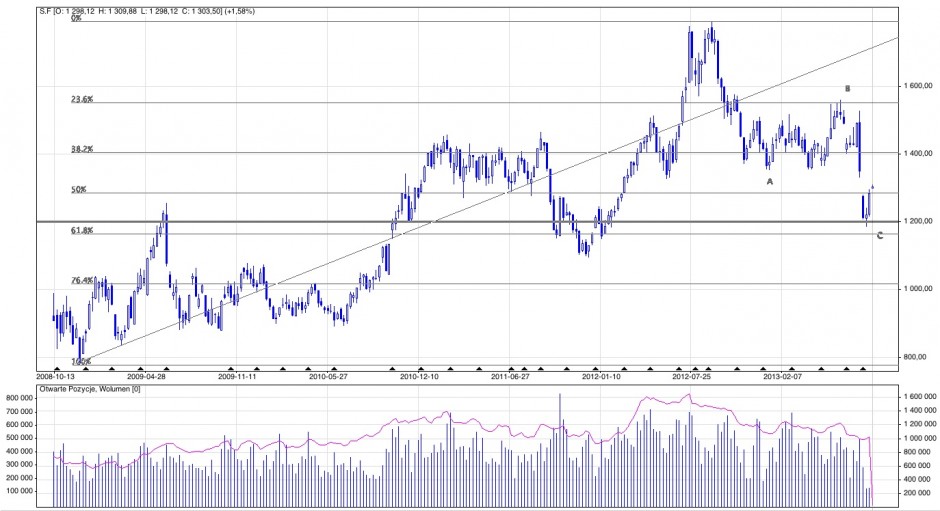The image size is (940, 511).
Task: Select the wave label A on the chart
Action: 769,182
